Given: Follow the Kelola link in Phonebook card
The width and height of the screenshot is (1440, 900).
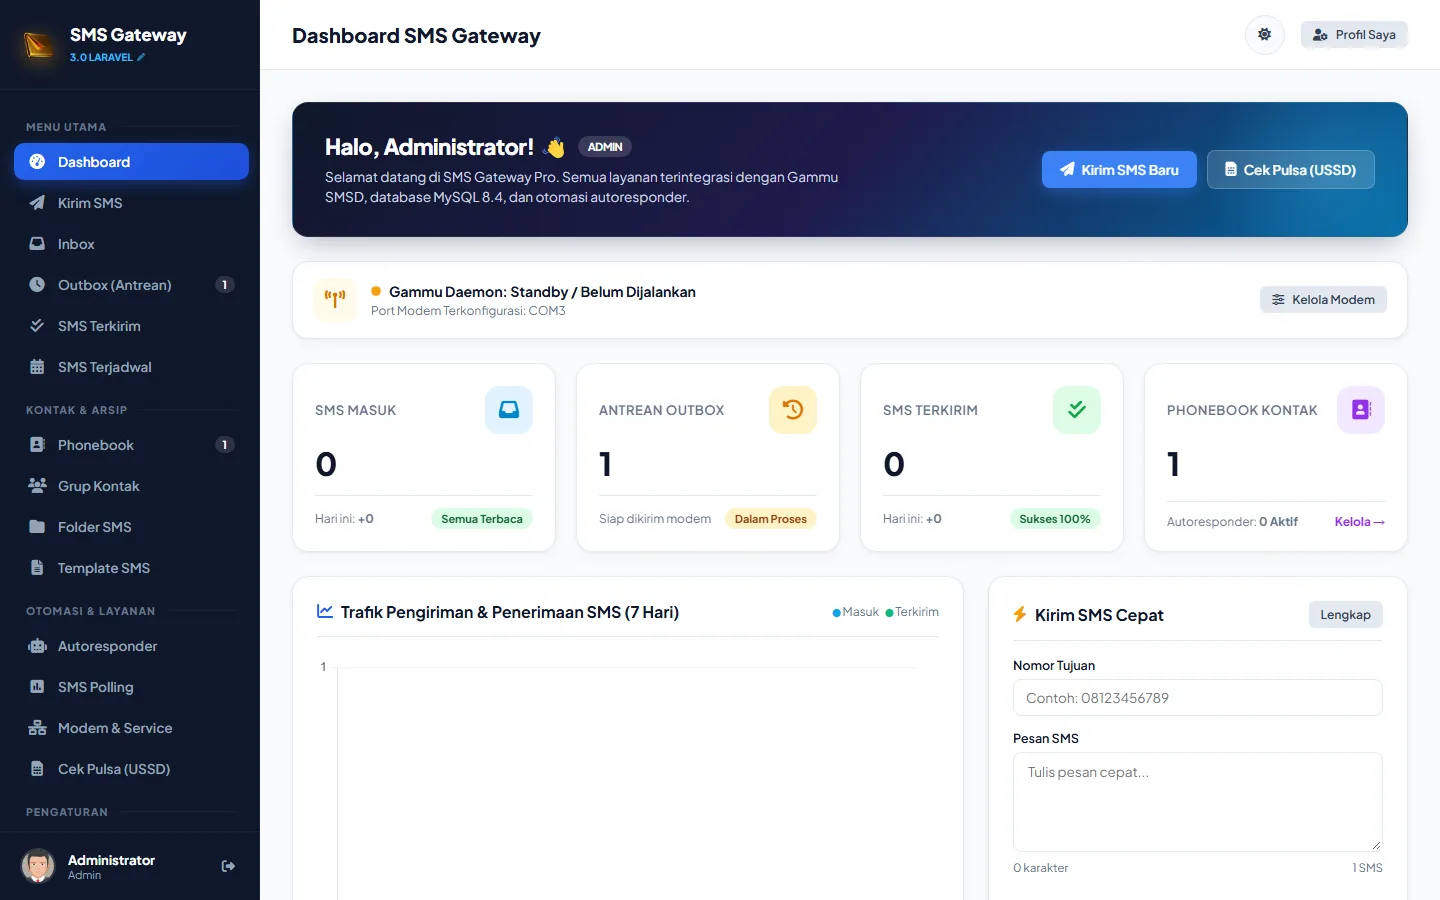Looking at the screenshot, I should [1360, 522].
